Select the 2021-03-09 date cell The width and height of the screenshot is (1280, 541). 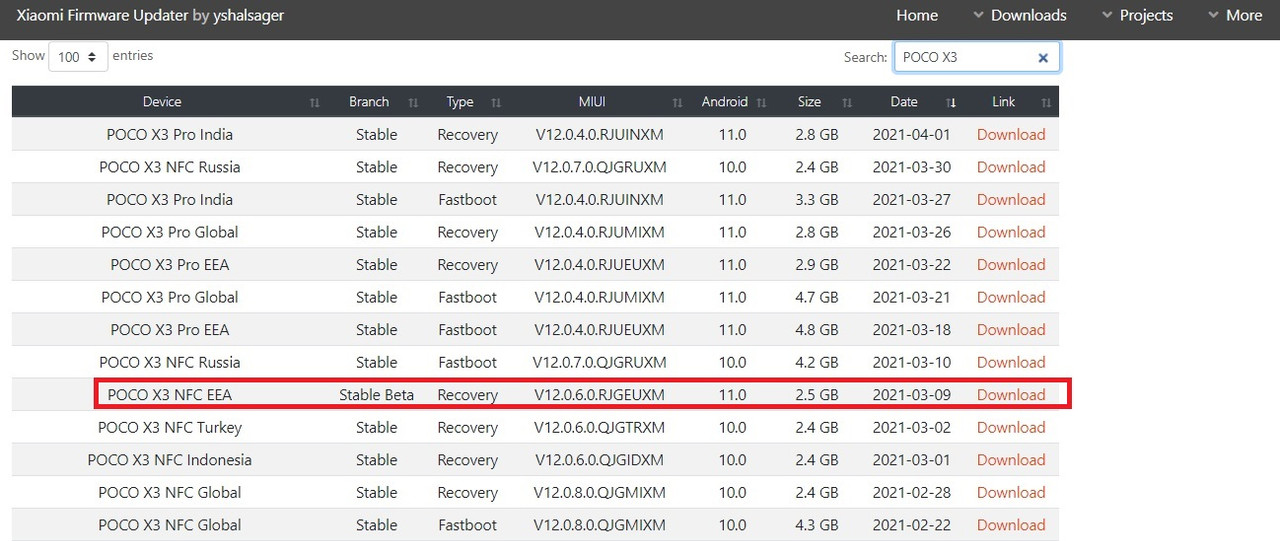[x=912, y=394]
